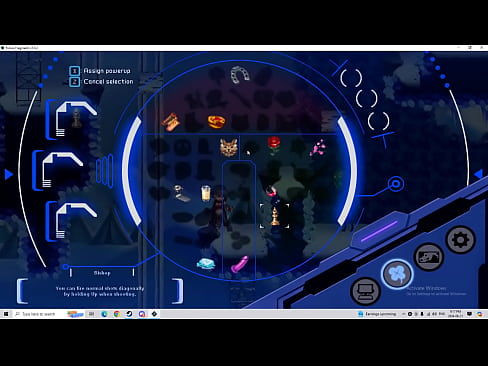Select the top powerup slot holding a chess piece
The height and width of the screenshot is (366, 488).
(x=72, y=119)
